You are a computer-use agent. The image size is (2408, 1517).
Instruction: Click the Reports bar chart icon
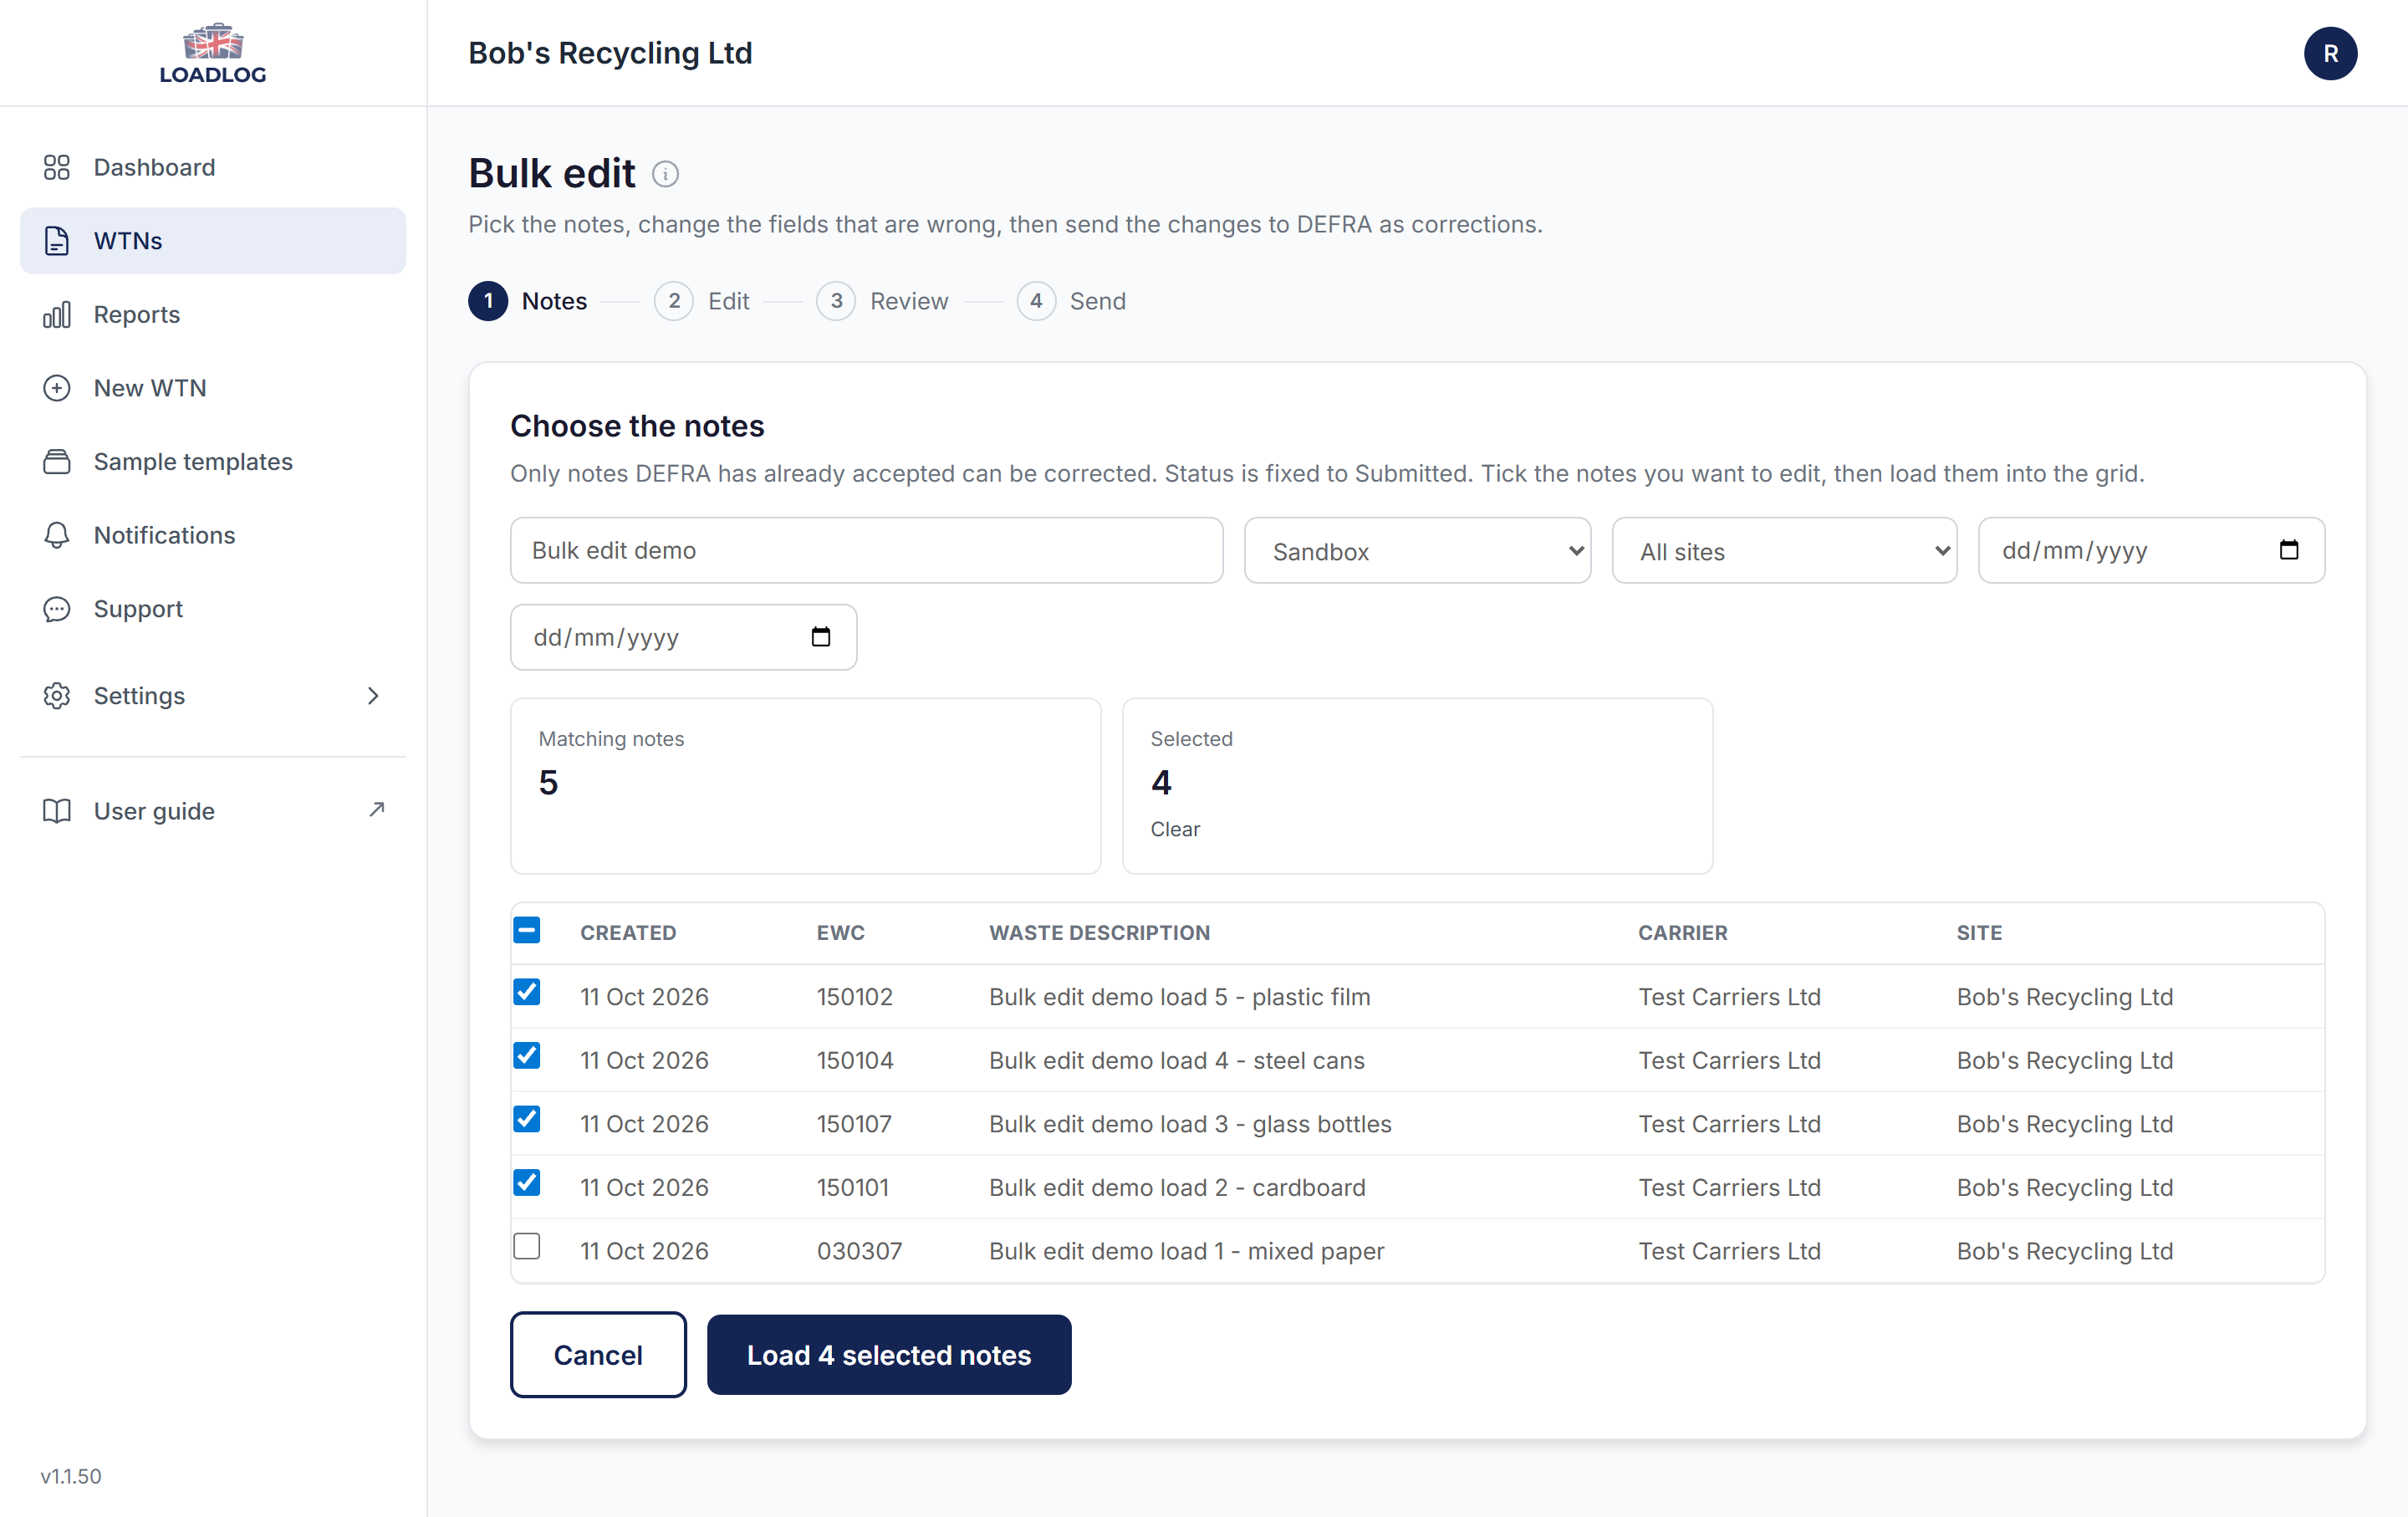tap(57, 315)
